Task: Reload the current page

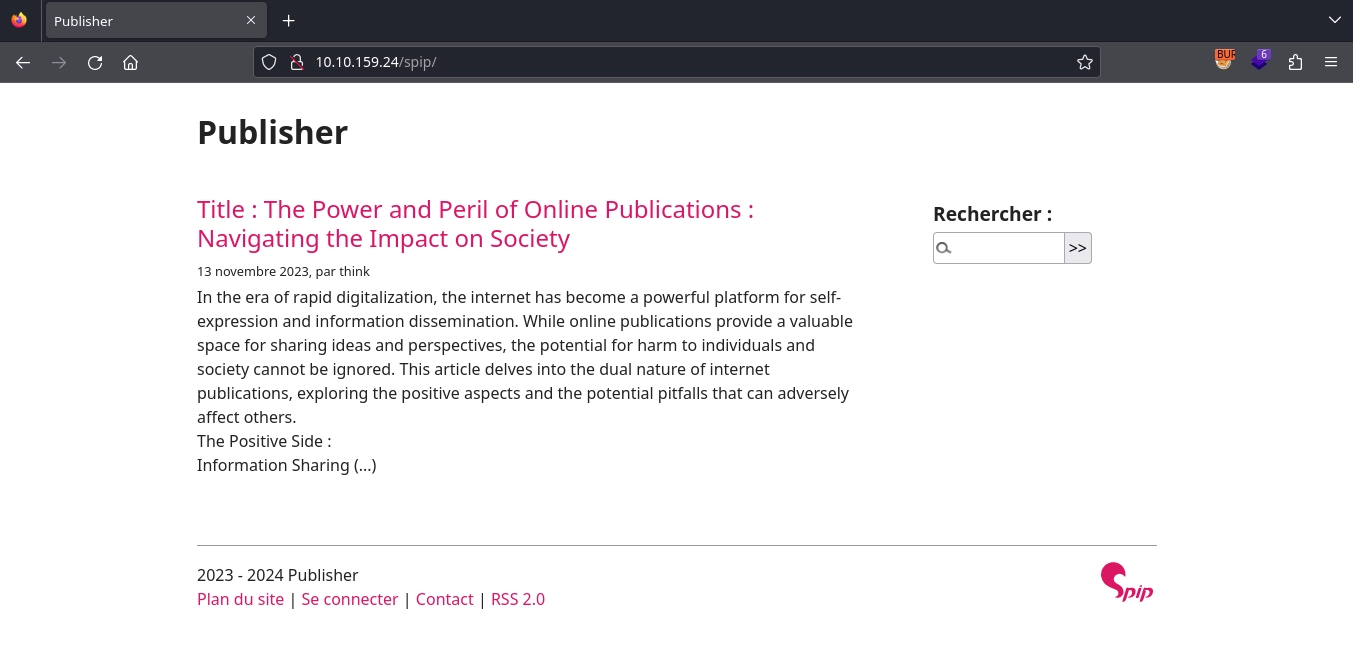Action: pyautogui.click(x=95, y=62)
